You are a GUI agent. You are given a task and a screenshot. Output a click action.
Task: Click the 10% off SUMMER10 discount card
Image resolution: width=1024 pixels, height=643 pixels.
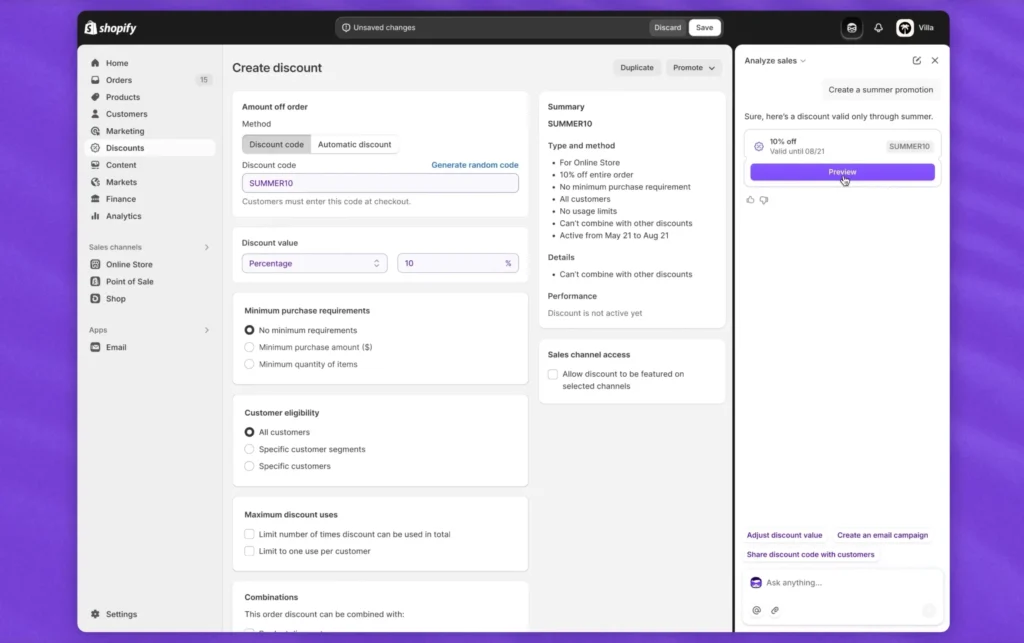[842, 146]
